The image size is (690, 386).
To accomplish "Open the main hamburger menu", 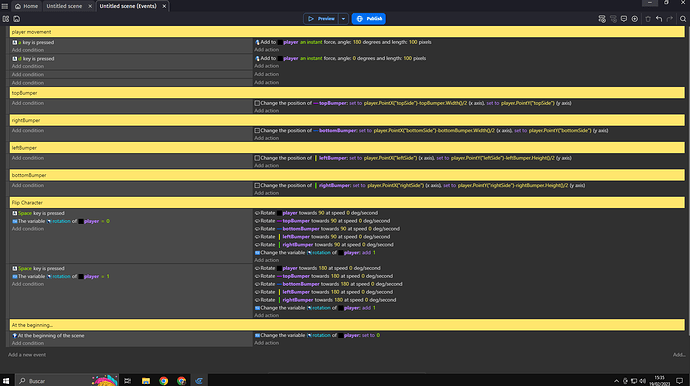I will pyautogui.click(x=5, y=6).
